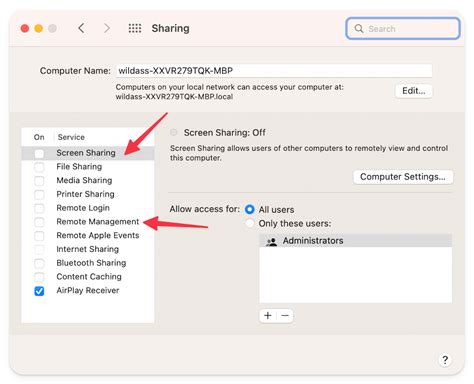Viewport: 474px width, 384px height.
Task: Click the Search field
Action: pos(403,29)
